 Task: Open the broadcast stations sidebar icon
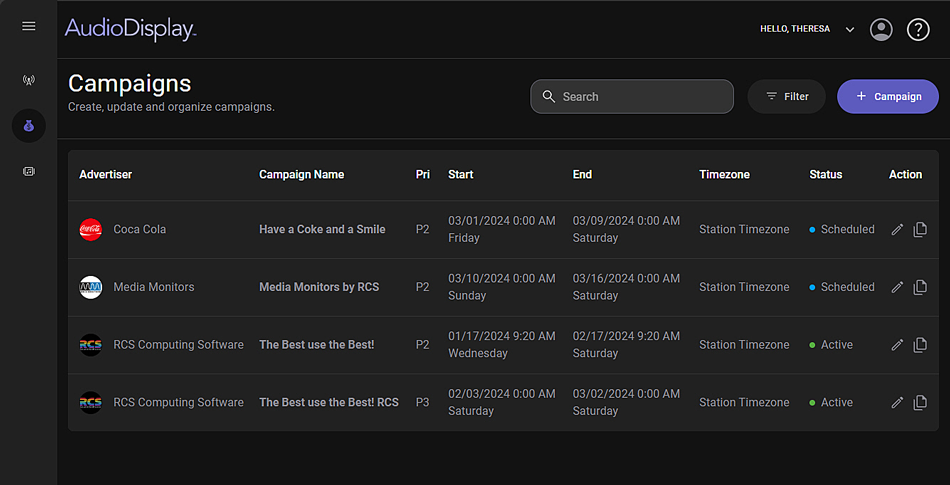click(28, 80)
